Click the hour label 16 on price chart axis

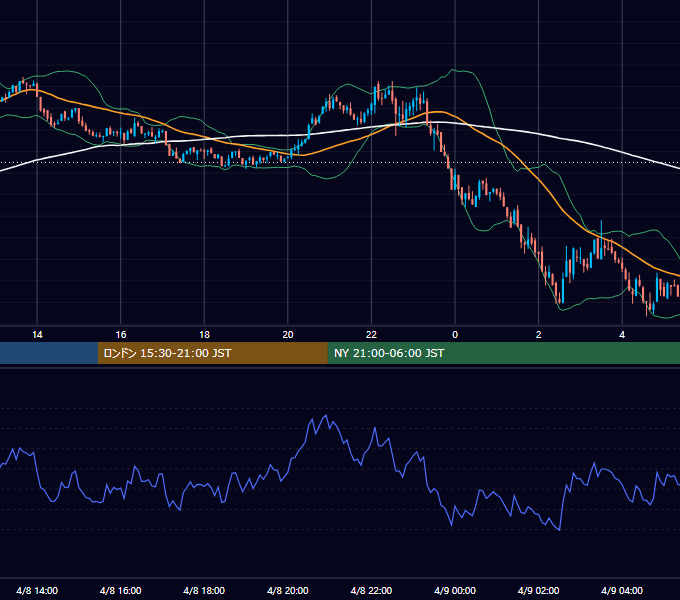coord(121,335)
